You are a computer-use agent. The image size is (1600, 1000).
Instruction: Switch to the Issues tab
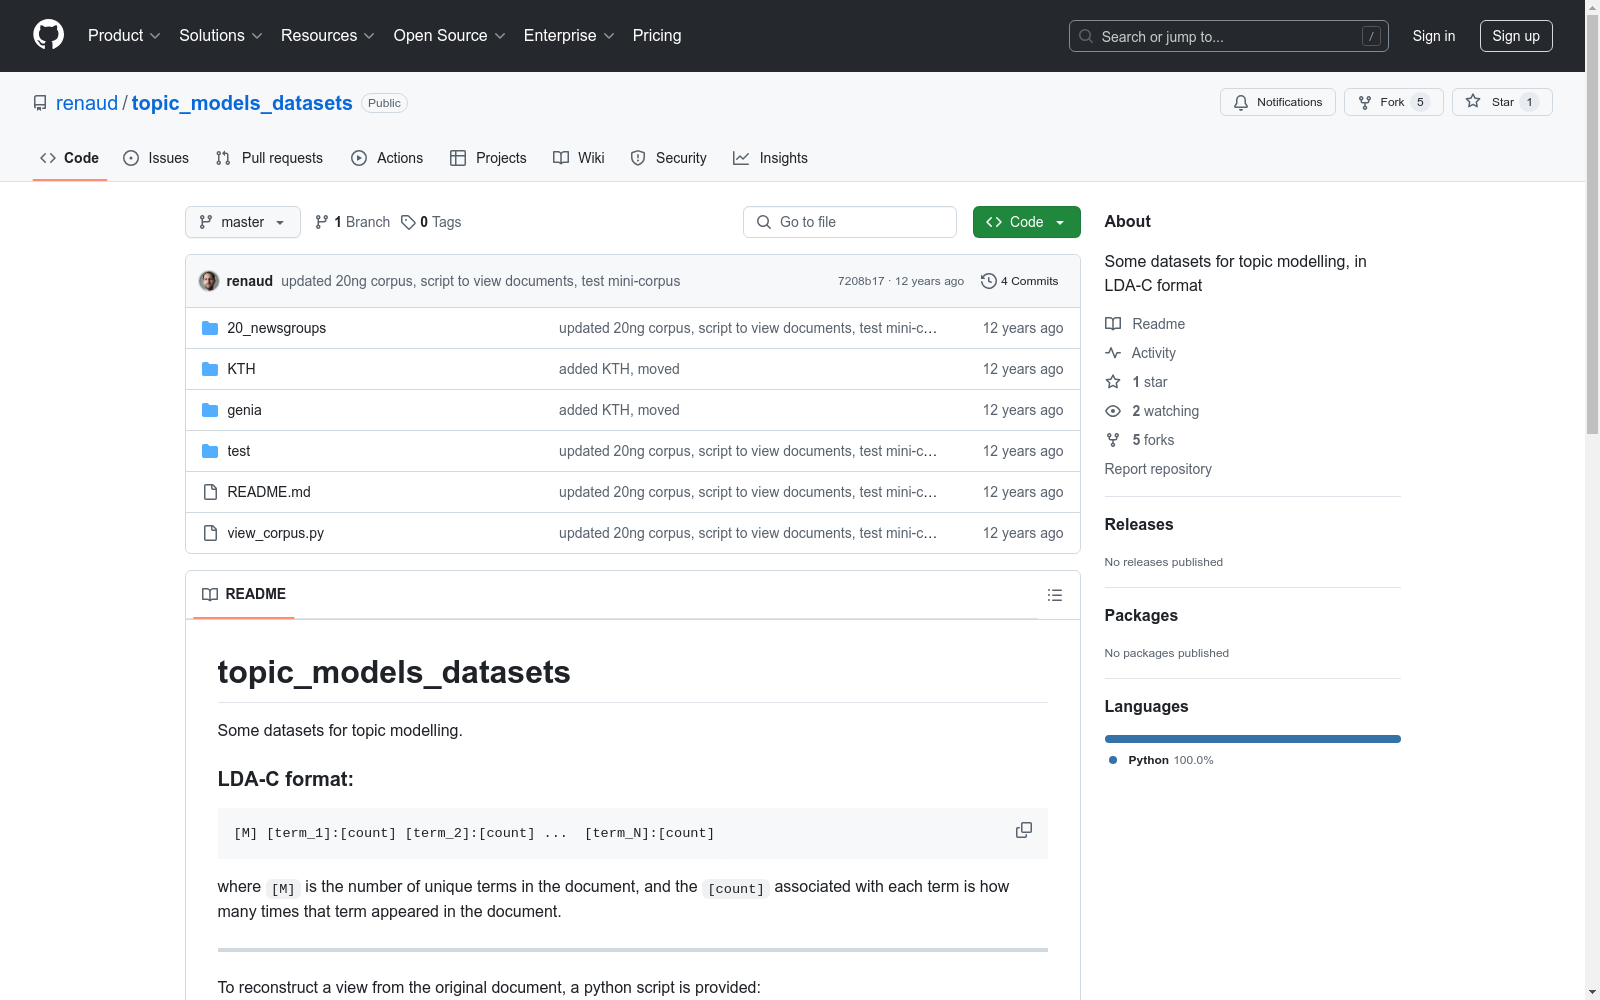click(156, 158)
